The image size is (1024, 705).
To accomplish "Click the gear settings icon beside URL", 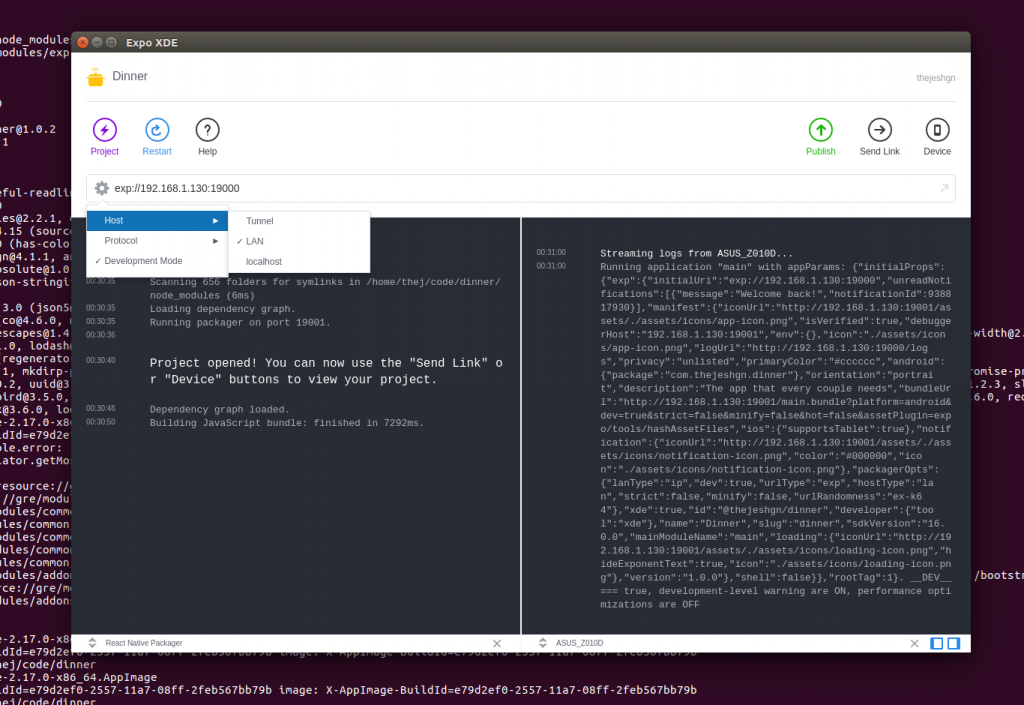I will coord(101,188).
